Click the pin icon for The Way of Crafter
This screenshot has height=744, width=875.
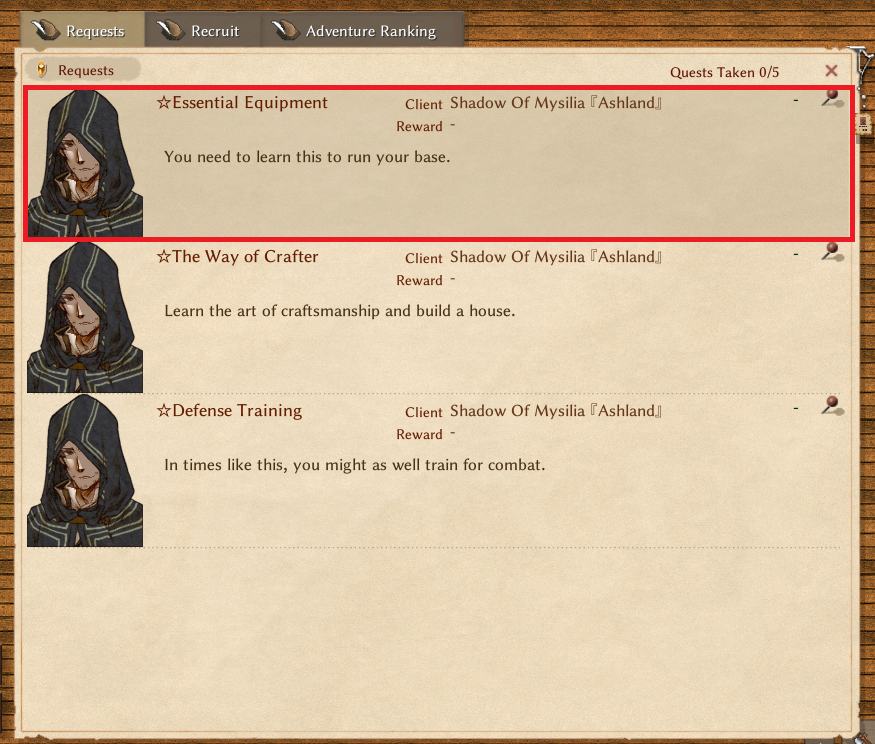832,252
